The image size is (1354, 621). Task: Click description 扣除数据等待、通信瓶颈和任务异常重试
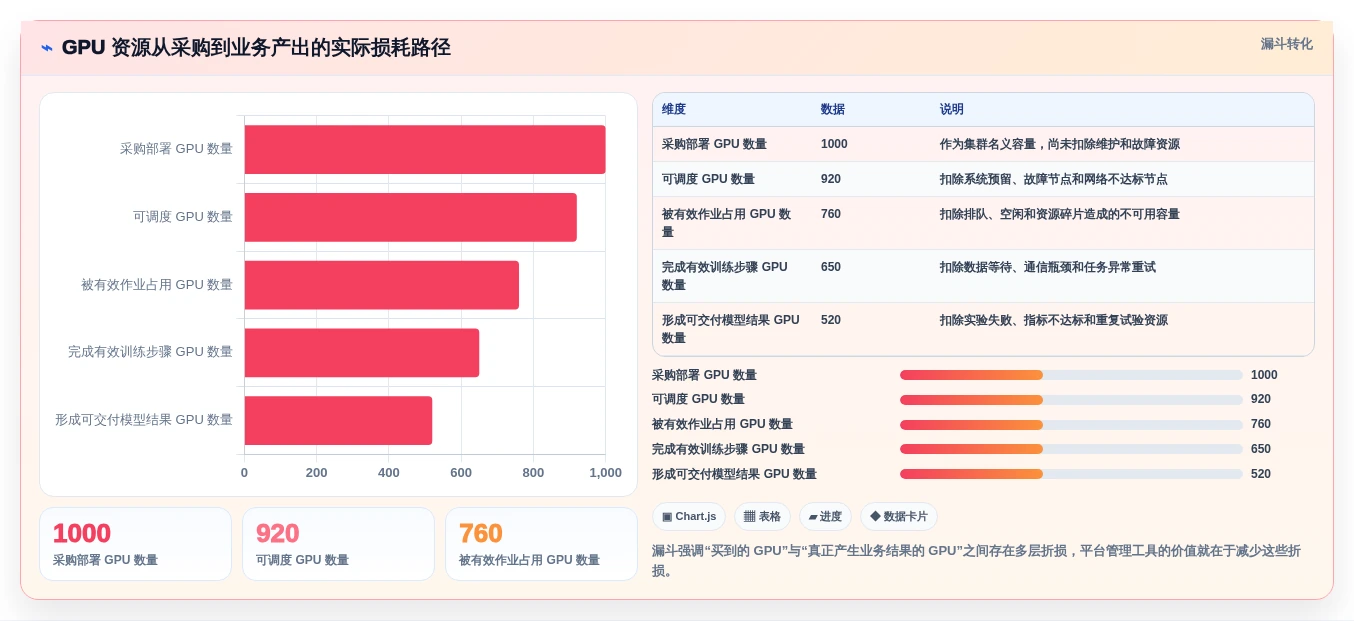[1048, 267]
